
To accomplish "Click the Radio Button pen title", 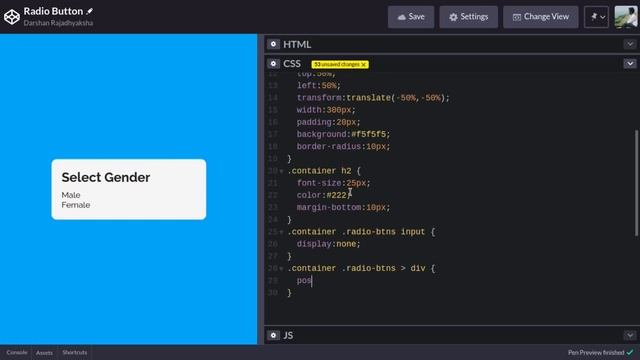I will (x=53, y=11).
